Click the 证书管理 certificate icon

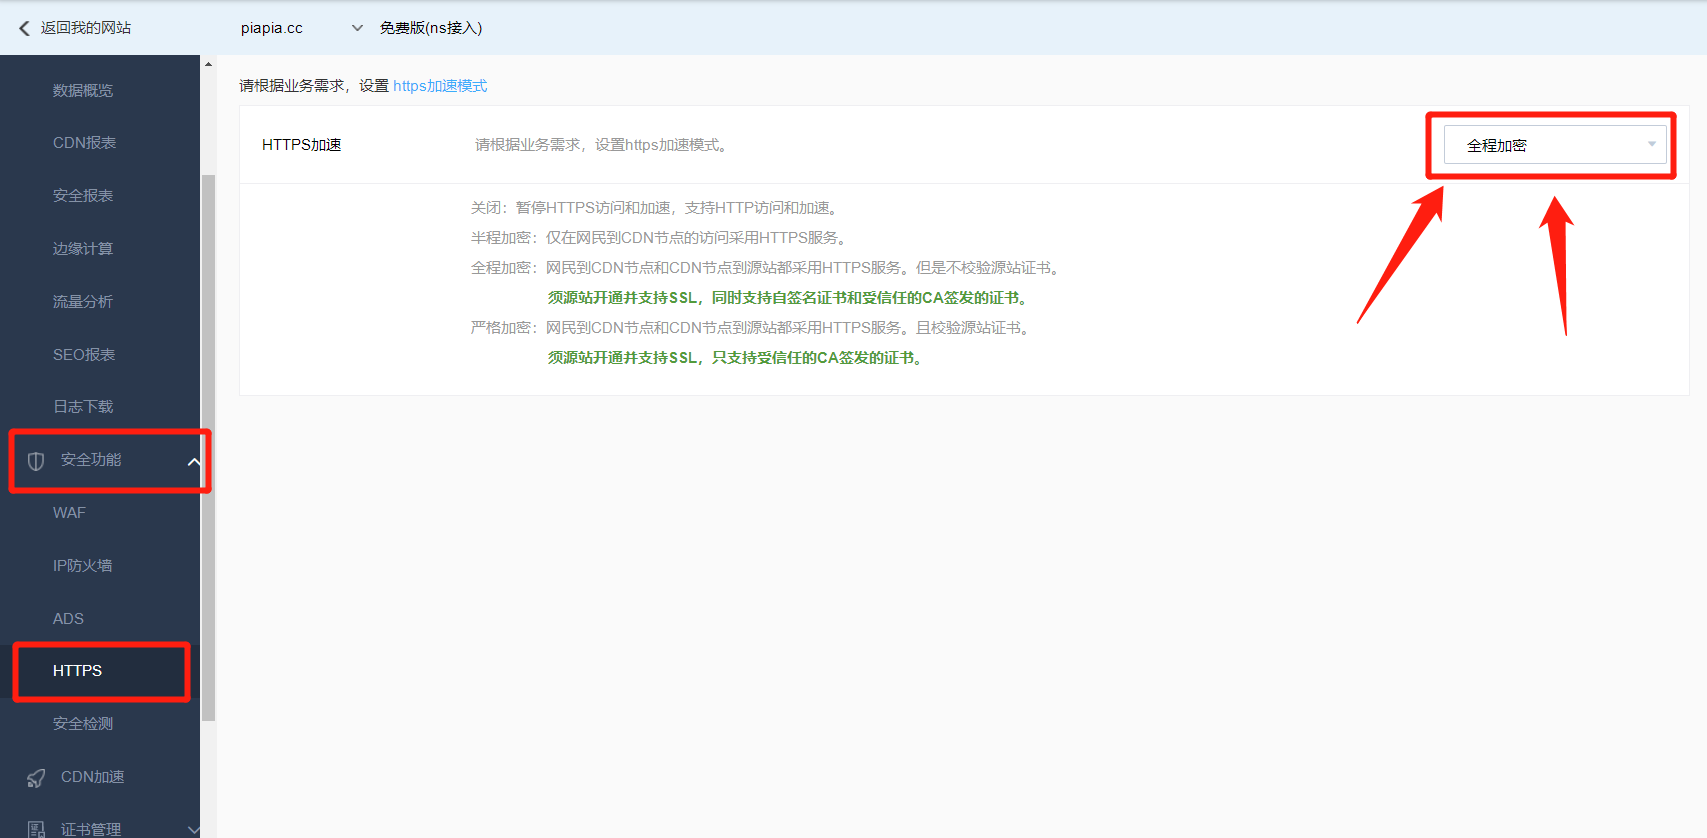36,829
